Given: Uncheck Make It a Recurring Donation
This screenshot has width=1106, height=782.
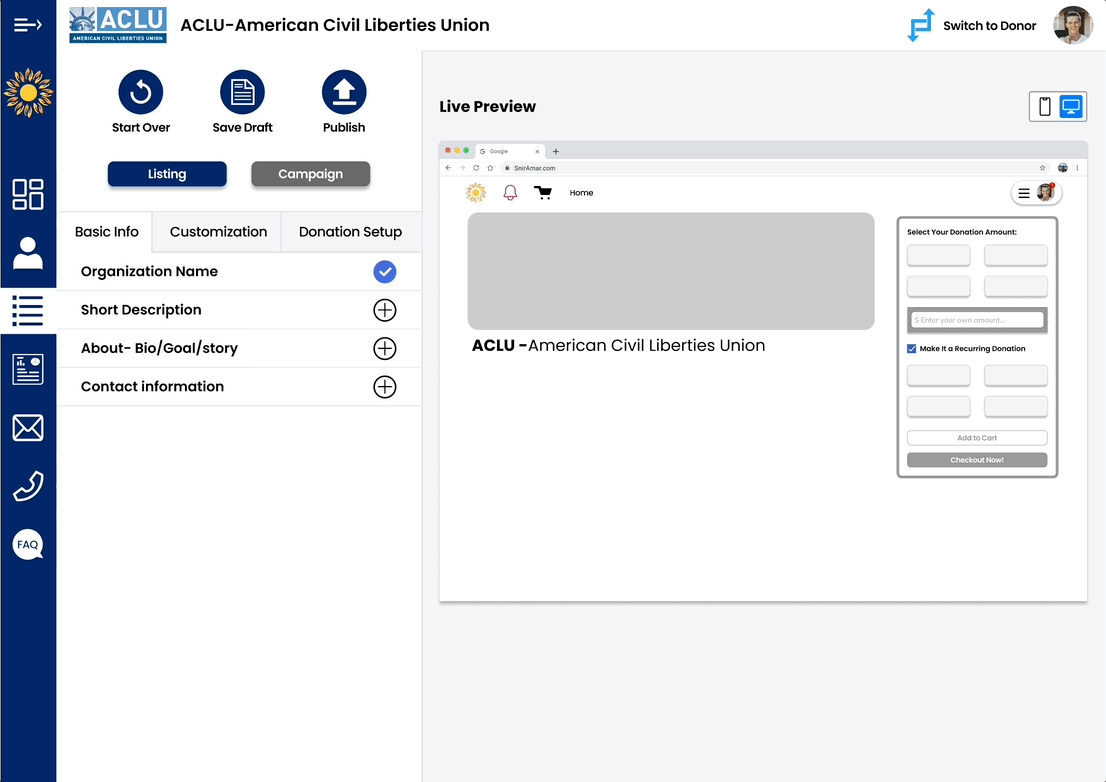Looking at the screenshot, I should click(x=911, y=348).
